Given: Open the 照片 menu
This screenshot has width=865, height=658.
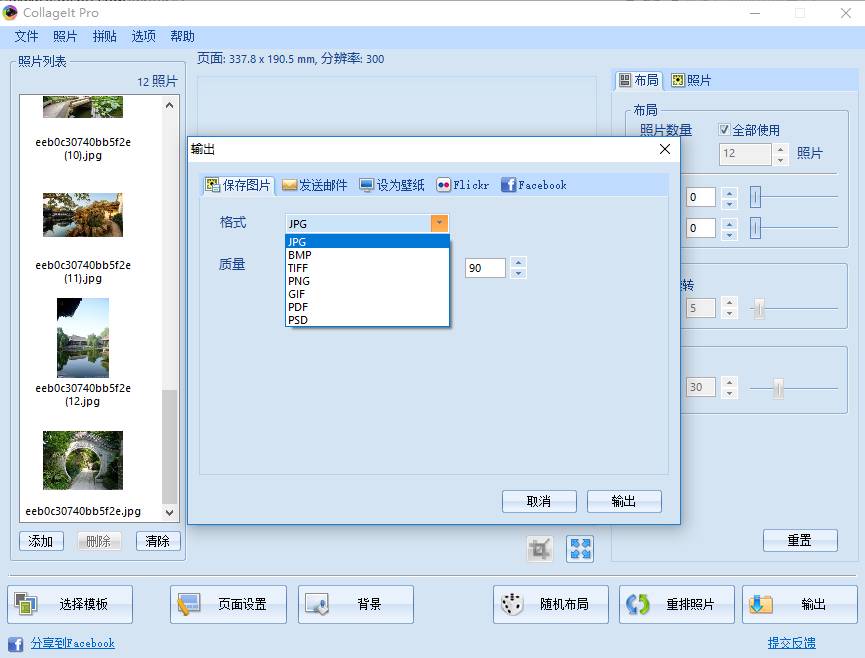Looking at the screenshot, I should (x=65, y=36).
